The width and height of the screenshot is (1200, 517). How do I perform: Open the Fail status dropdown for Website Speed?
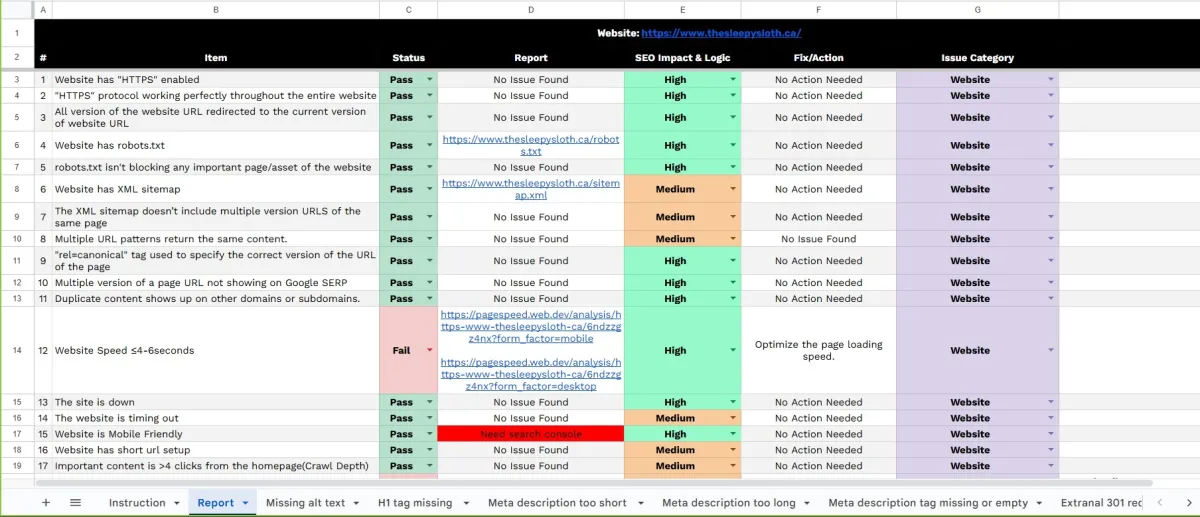click(x=430, y=351)
